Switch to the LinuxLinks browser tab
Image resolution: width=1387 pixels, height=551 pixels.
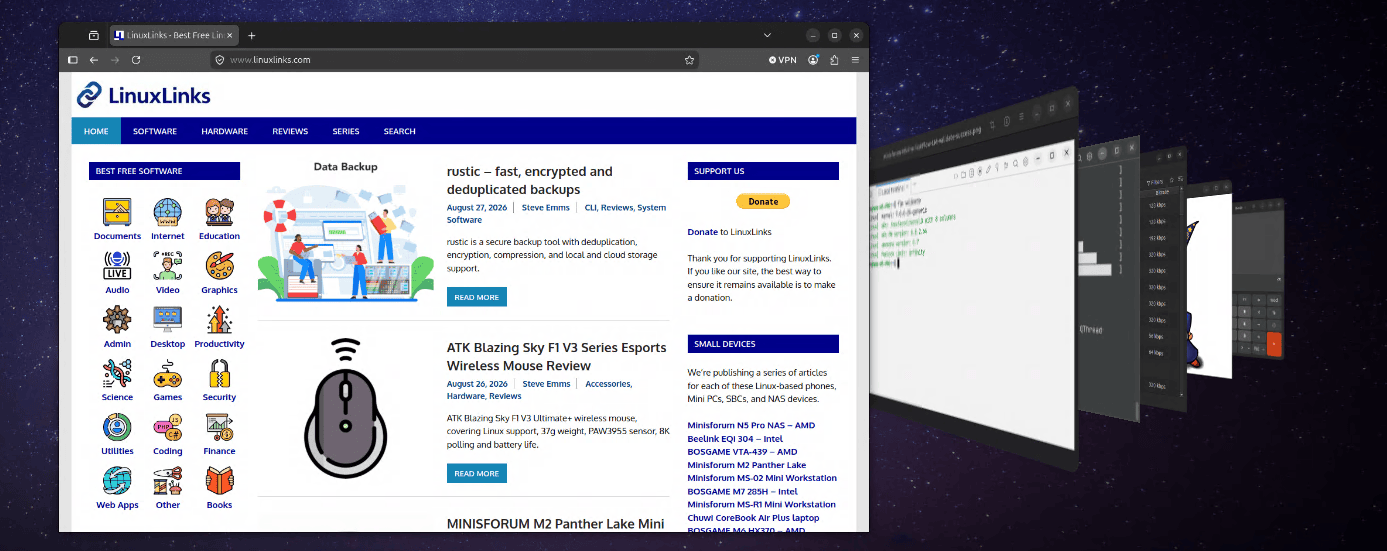click(172, 35)
